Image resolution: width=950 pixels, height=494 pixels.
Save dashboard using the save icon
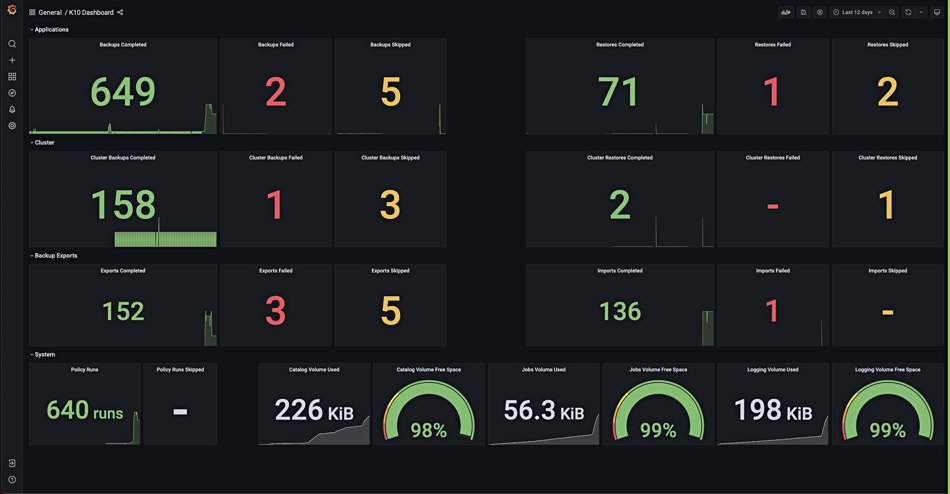tap(803, 12)
